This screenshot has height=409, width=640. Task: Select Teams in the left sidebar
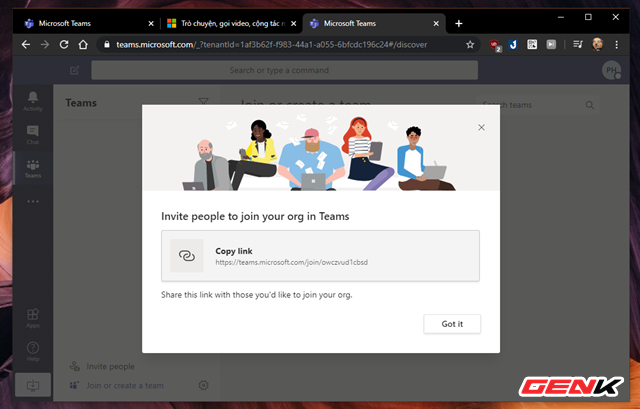[x=33, y=168]
